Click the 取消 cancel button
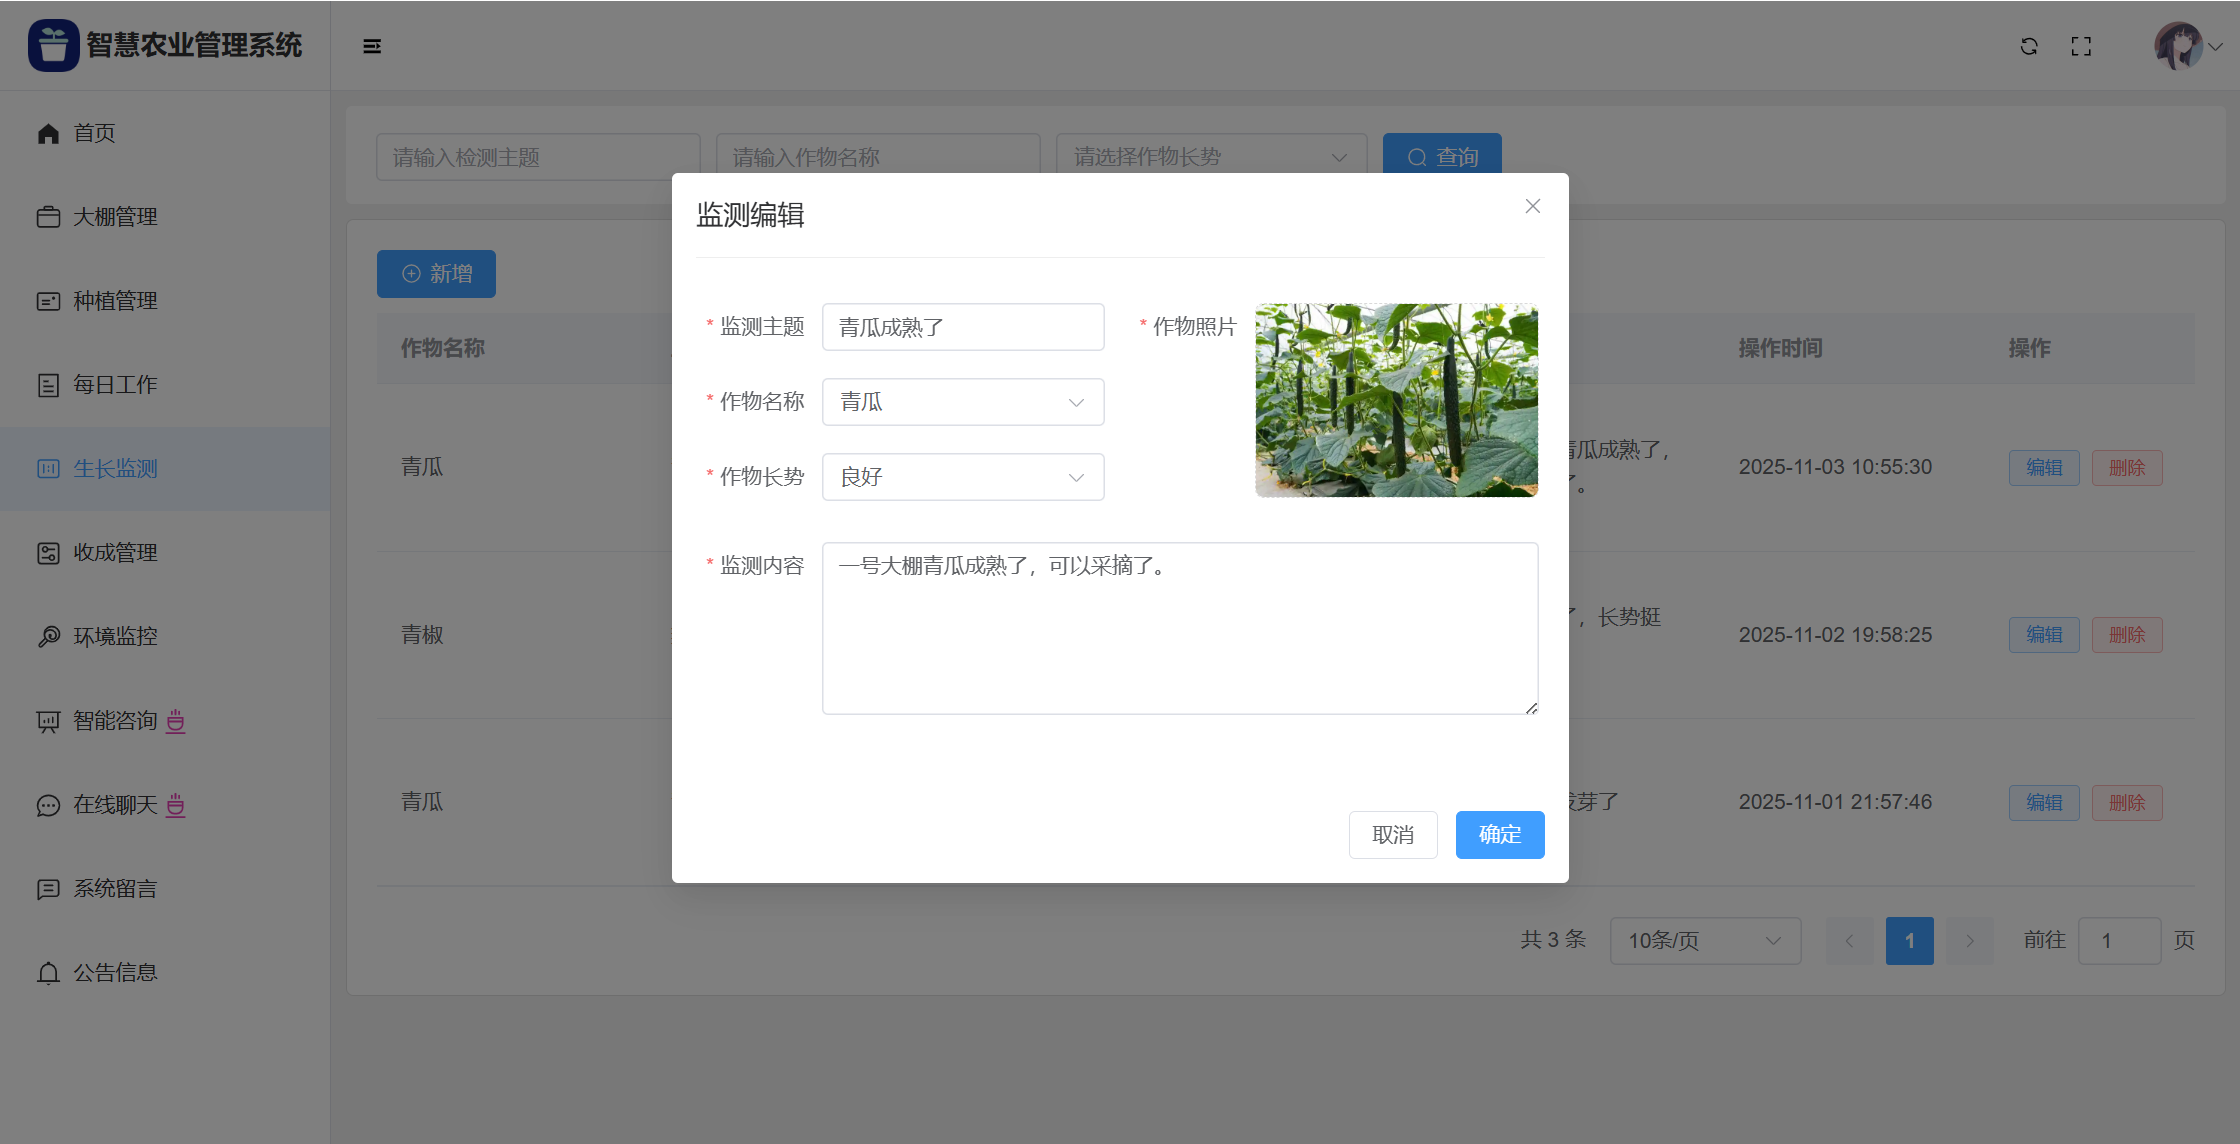The width and height of the screenshot is (2240, 1144). (1392, 835)
